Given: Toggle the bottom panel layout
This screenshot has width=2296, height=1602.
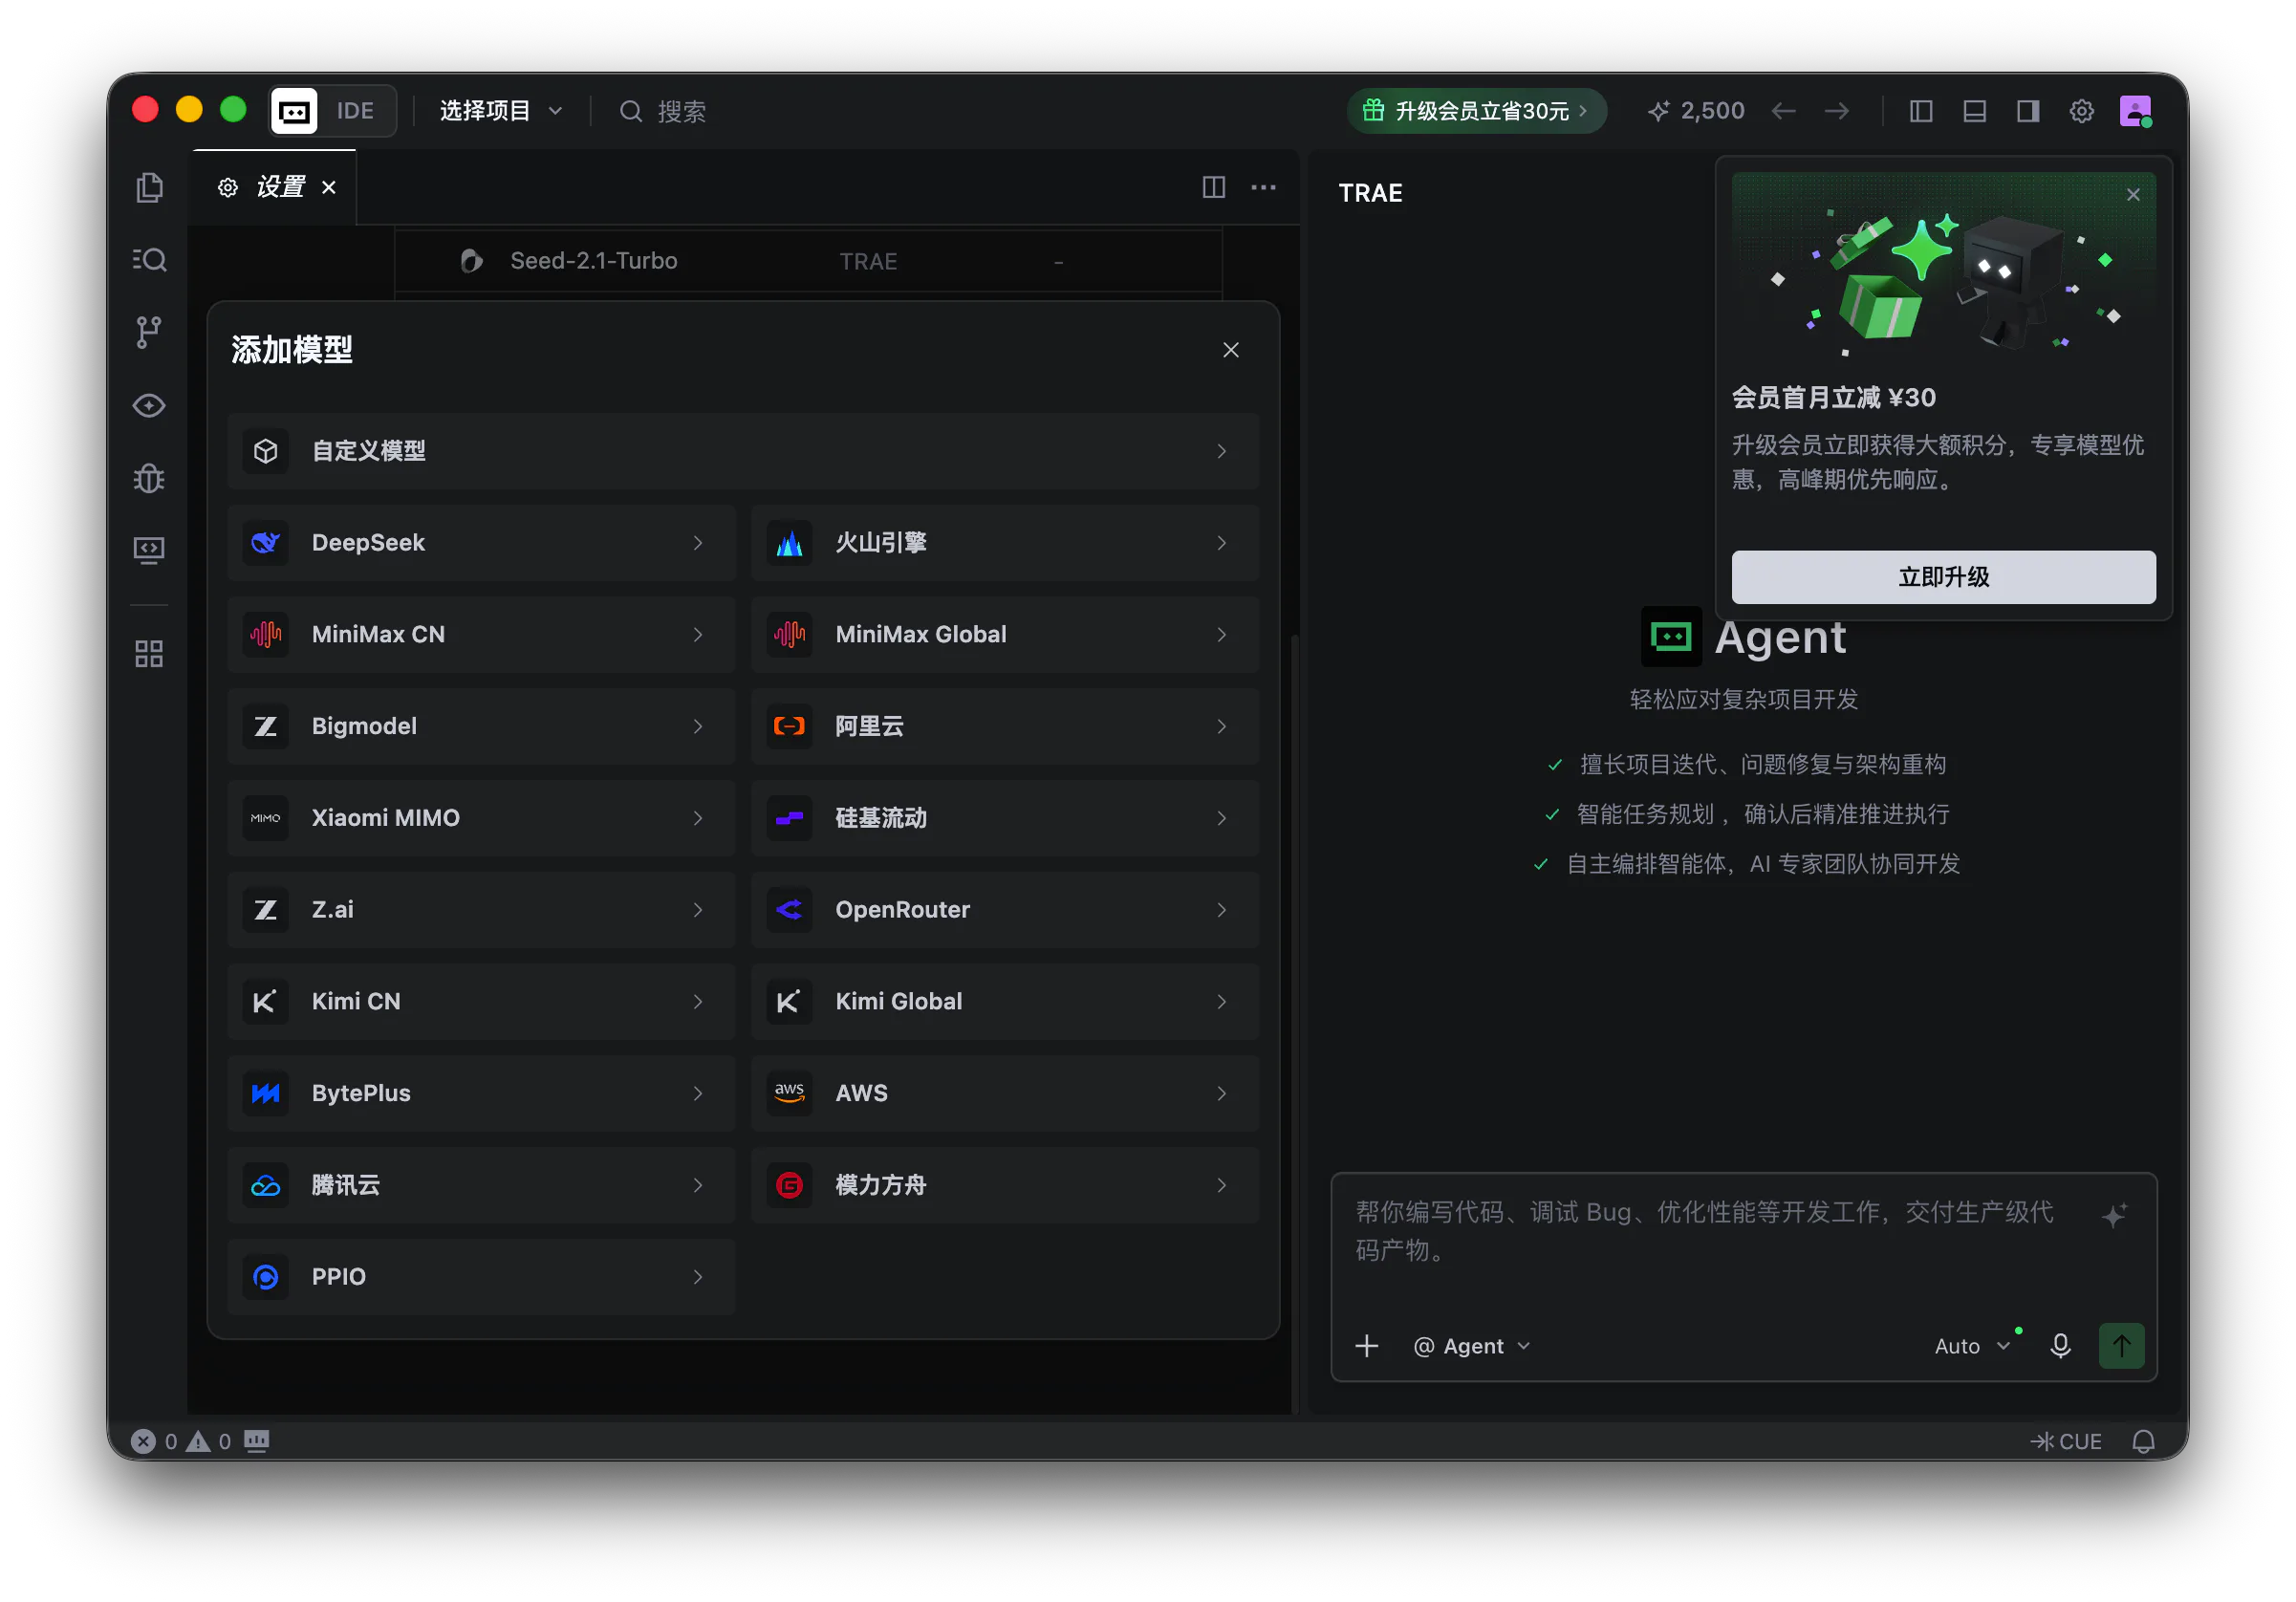Looking at the screenshot, I should coord(1974,111).
